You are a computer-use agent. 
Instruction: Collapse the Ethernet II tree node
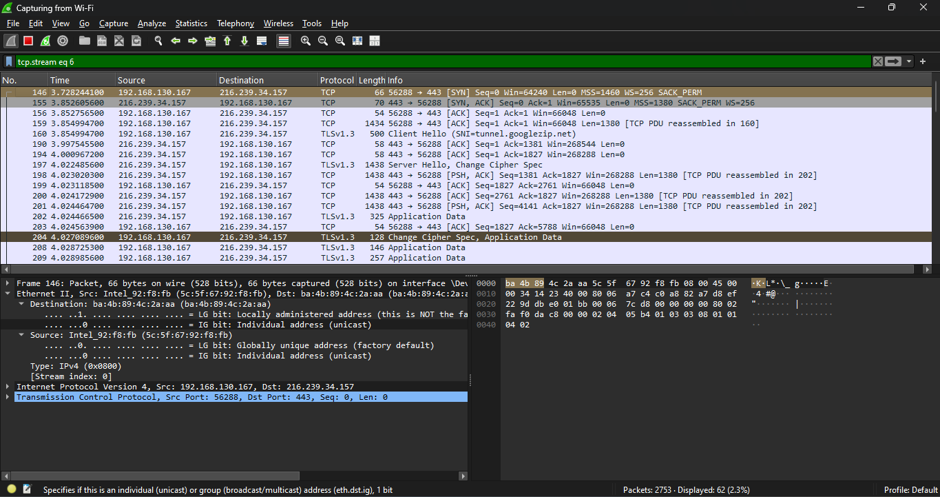coord(7,293)
